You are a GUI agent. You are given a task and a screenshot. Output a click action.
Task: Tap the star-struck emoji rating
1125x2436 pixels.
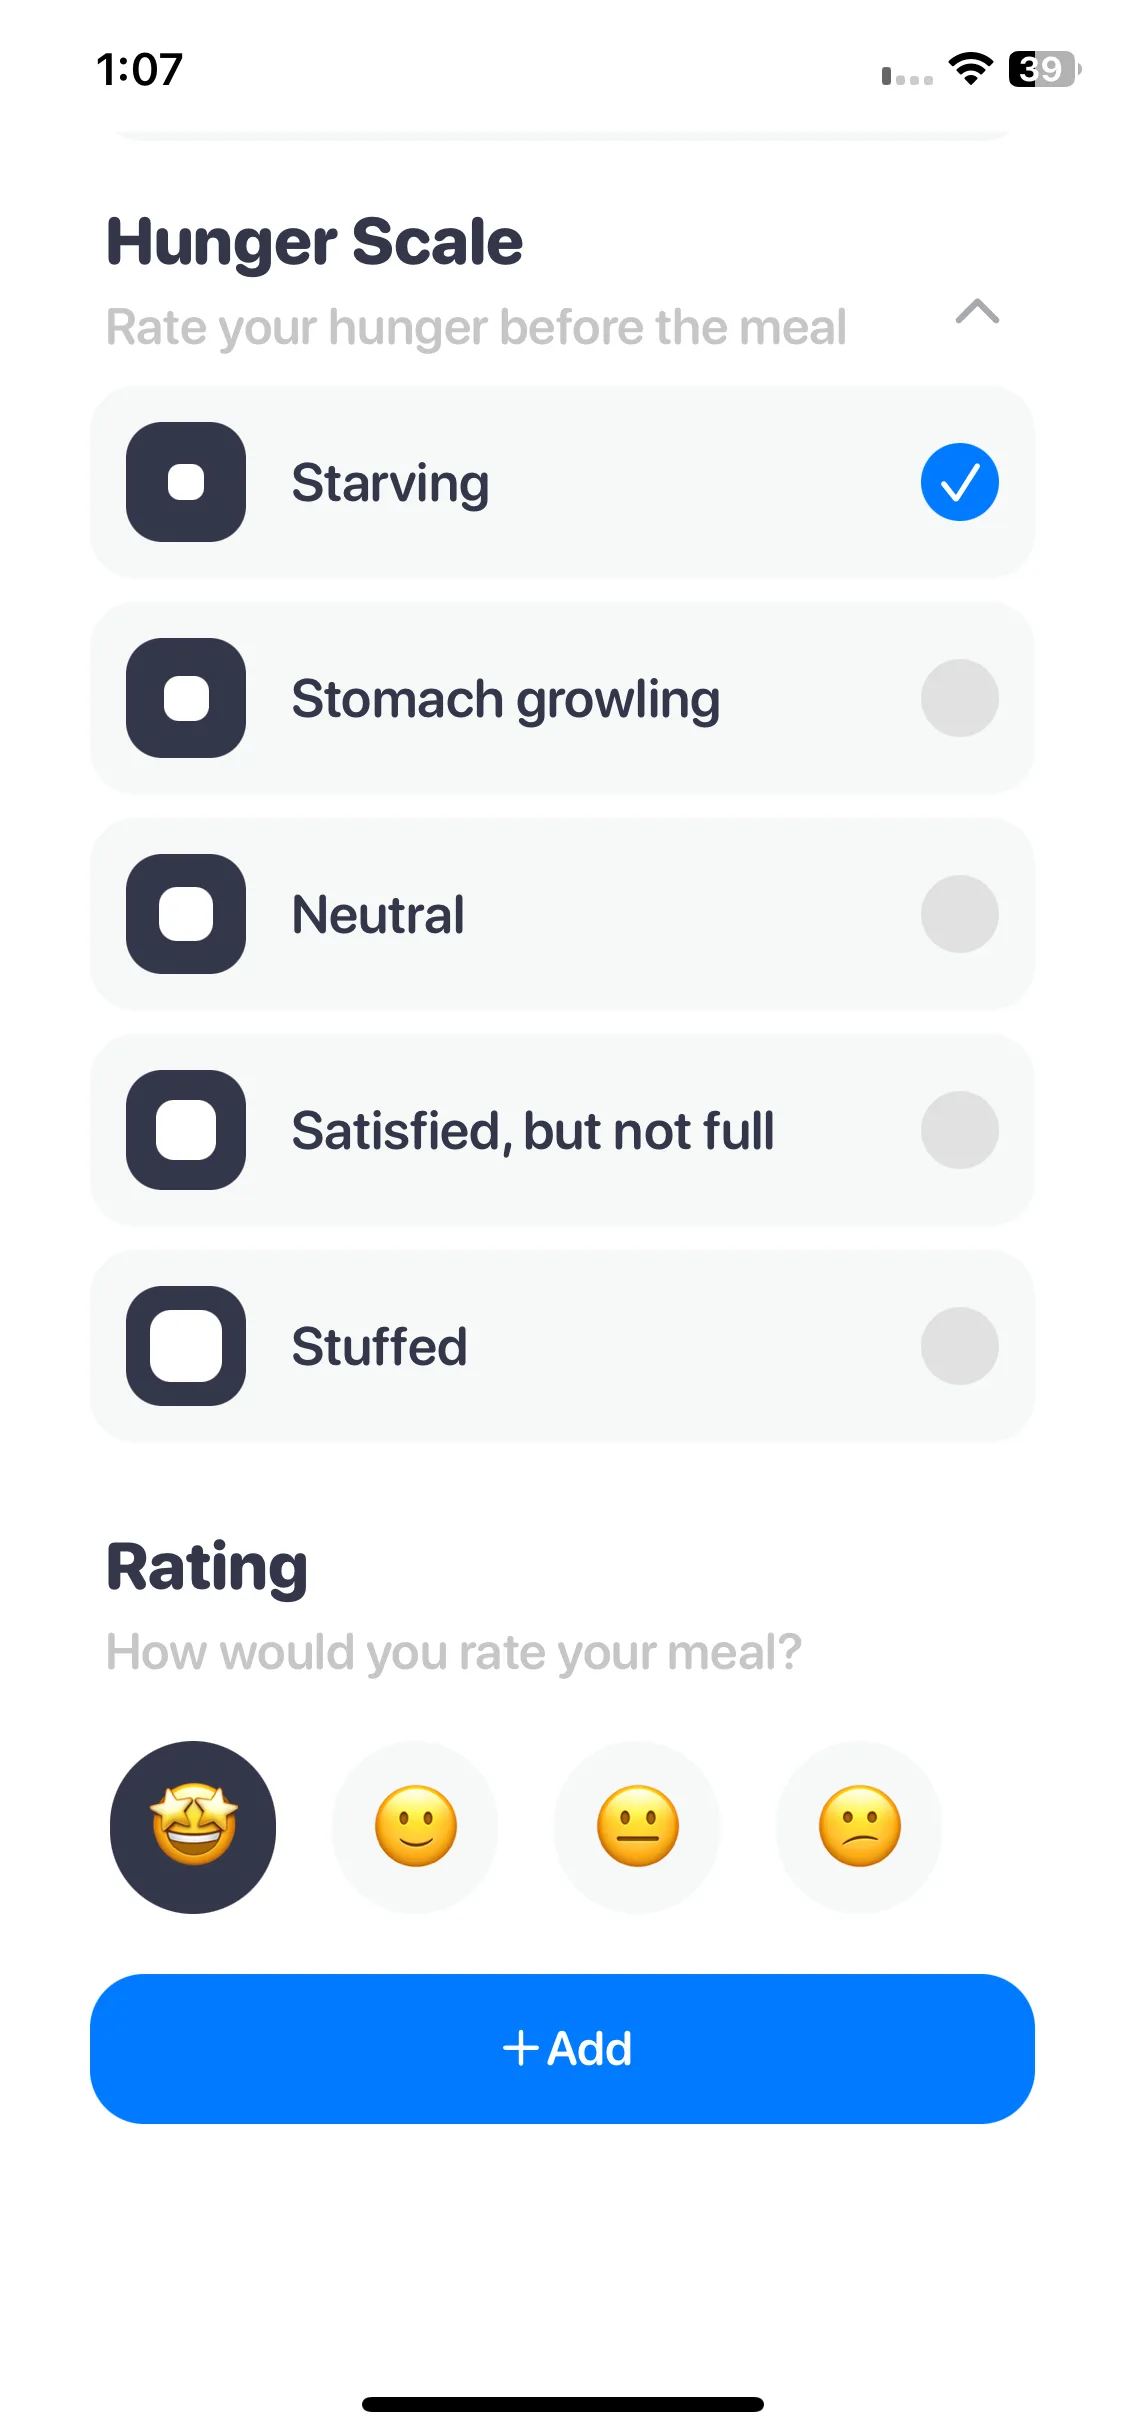point(193,1827)
